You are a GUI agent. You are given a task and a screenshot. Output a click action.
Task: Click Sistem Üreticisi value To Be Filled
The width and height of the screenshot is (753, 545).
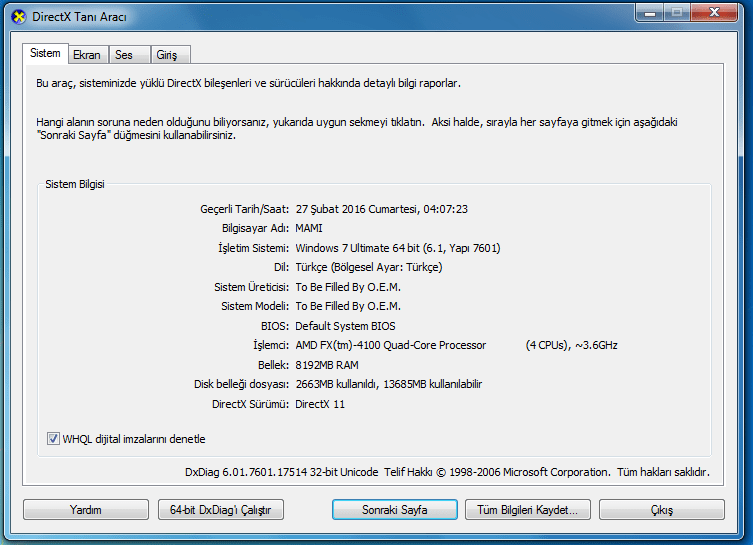(348, 287)
